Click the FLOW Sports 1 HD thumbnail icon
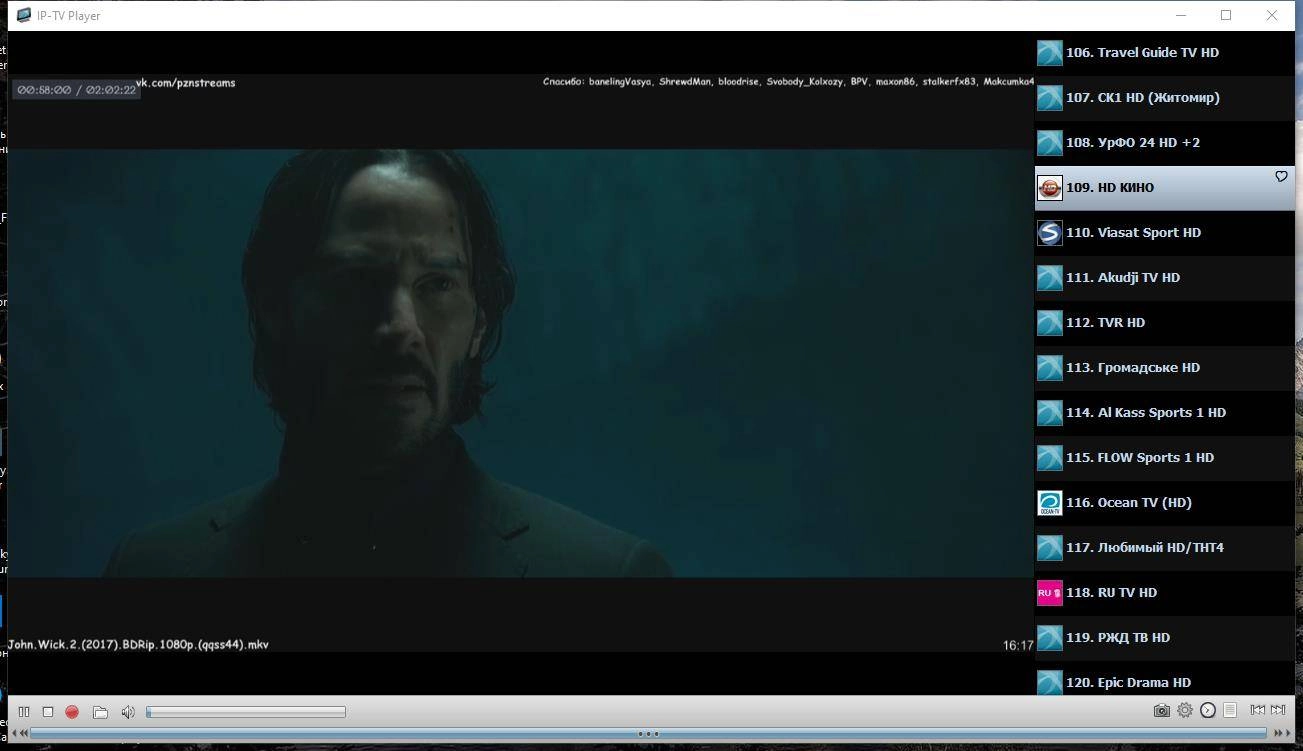Image resolution: width=1303 pixels, height=751 pixels. [x=1049, y=458]
